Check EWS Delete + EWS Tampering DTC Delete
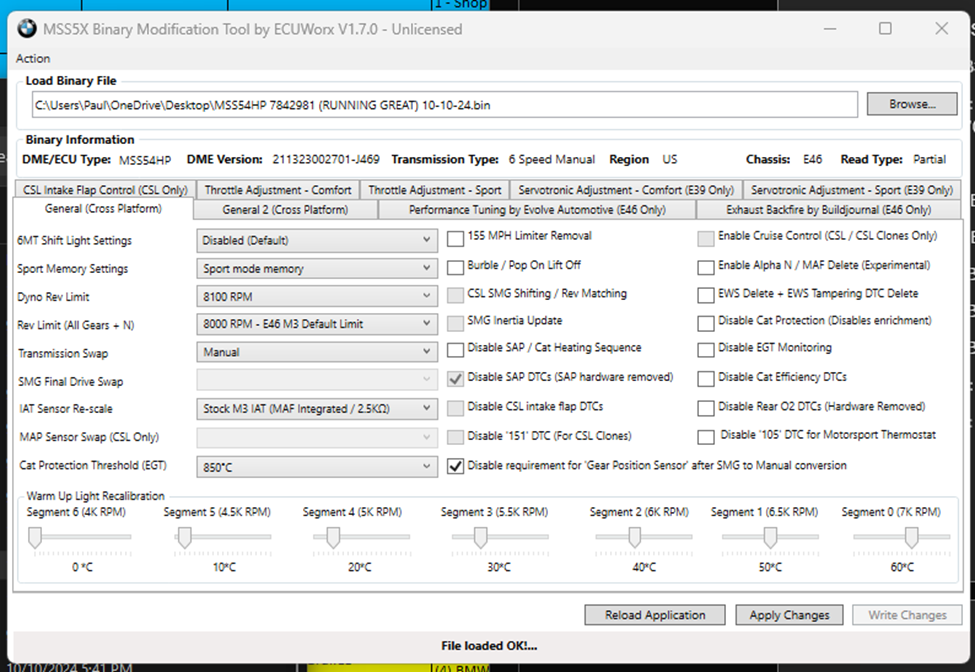 (706, 295)
